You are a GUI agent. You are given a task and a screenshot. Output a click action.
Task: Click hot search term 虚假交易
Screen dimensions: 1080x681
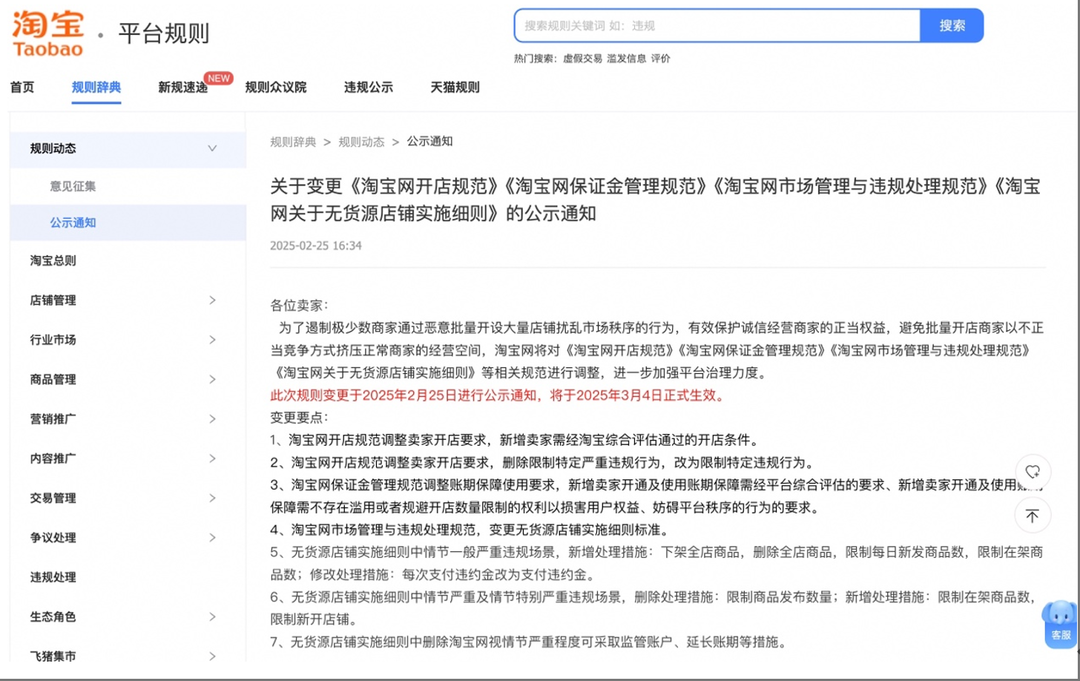582,59
